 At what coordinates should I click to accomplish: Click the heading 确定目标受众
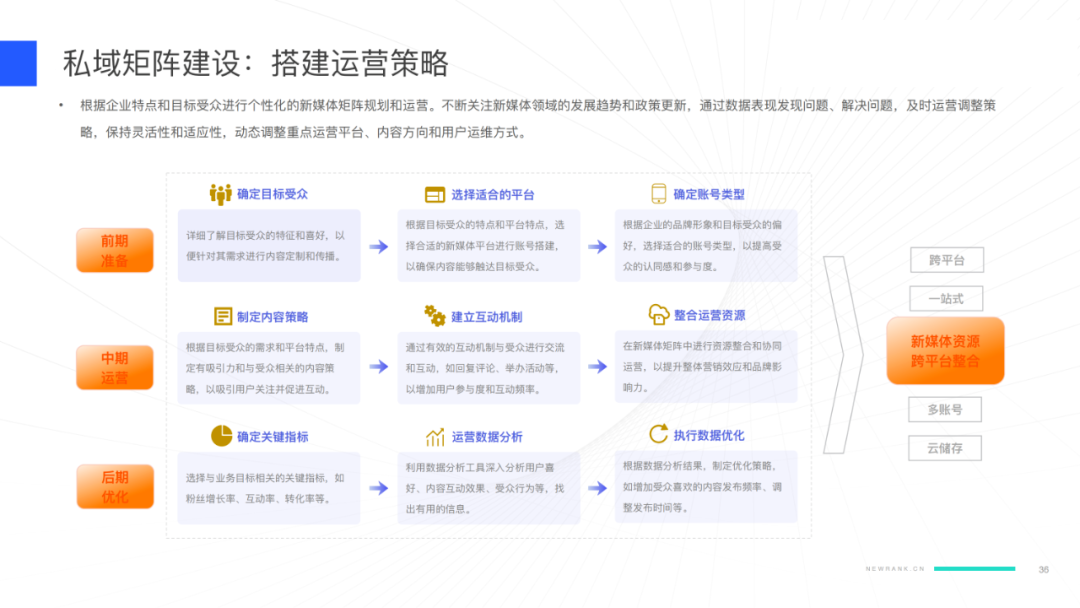pos(272,194)
